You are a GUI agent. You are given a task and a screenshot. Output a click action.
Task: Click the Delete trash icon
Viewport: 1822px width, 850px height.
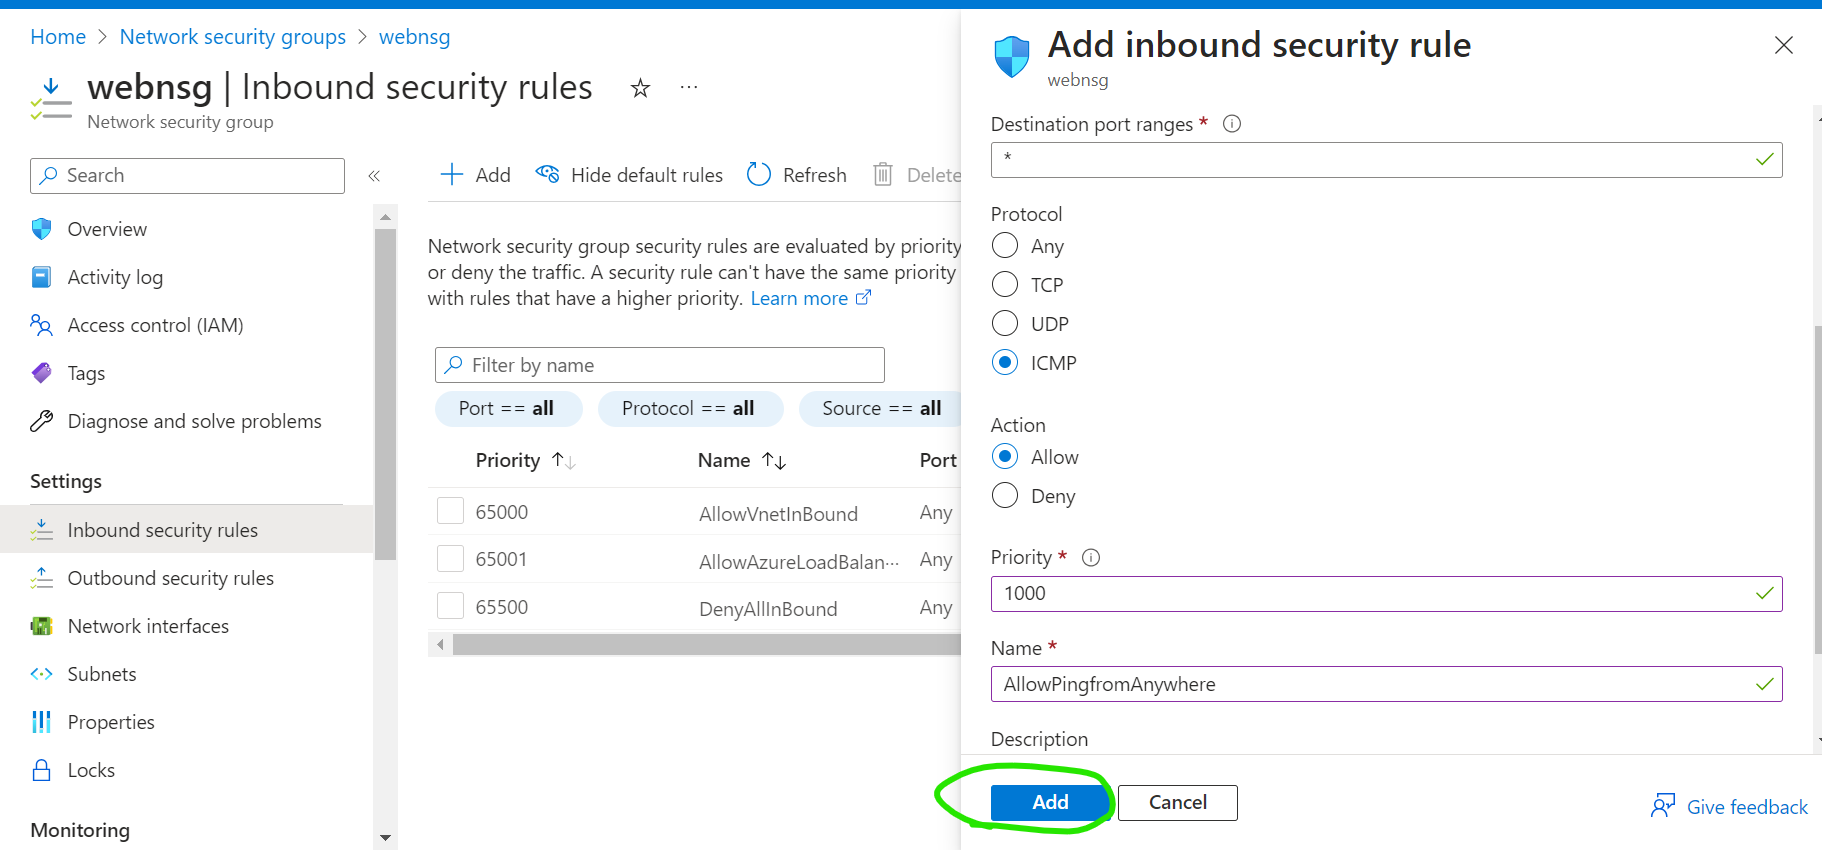pos(883,175)
